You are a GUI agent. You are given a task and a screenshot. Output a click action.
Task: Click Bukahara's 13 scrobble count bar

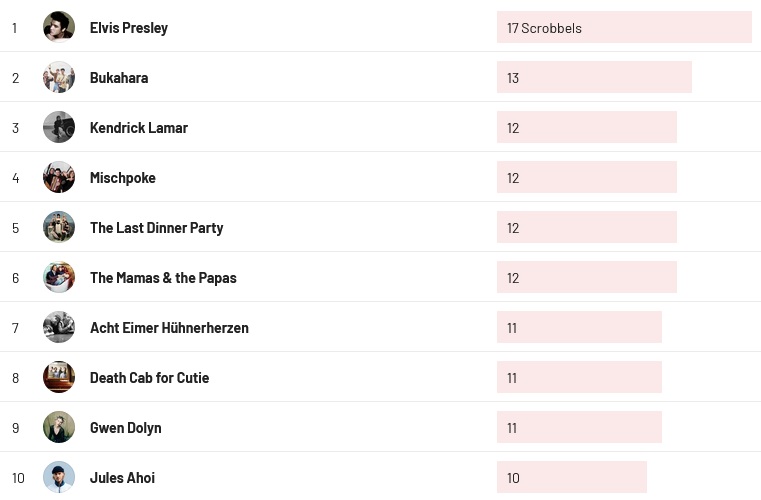coord(594,78)
